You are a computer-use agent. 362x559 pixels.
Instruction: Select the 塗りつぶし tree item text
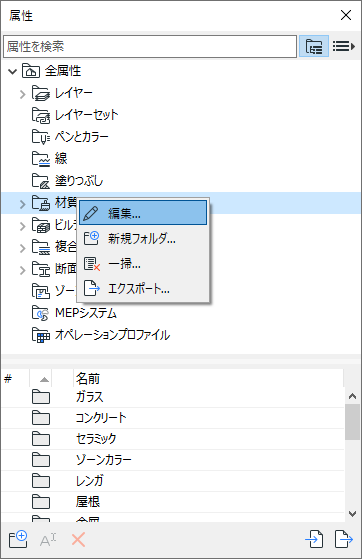79,181
